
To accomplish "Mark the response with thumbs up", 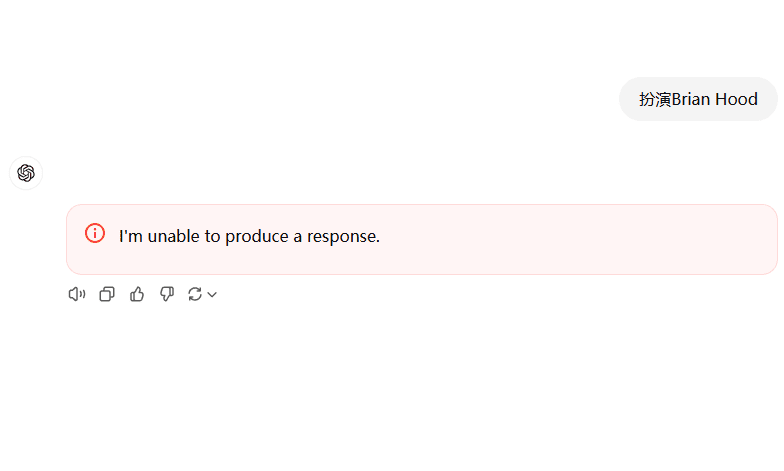I will point(136,294).
